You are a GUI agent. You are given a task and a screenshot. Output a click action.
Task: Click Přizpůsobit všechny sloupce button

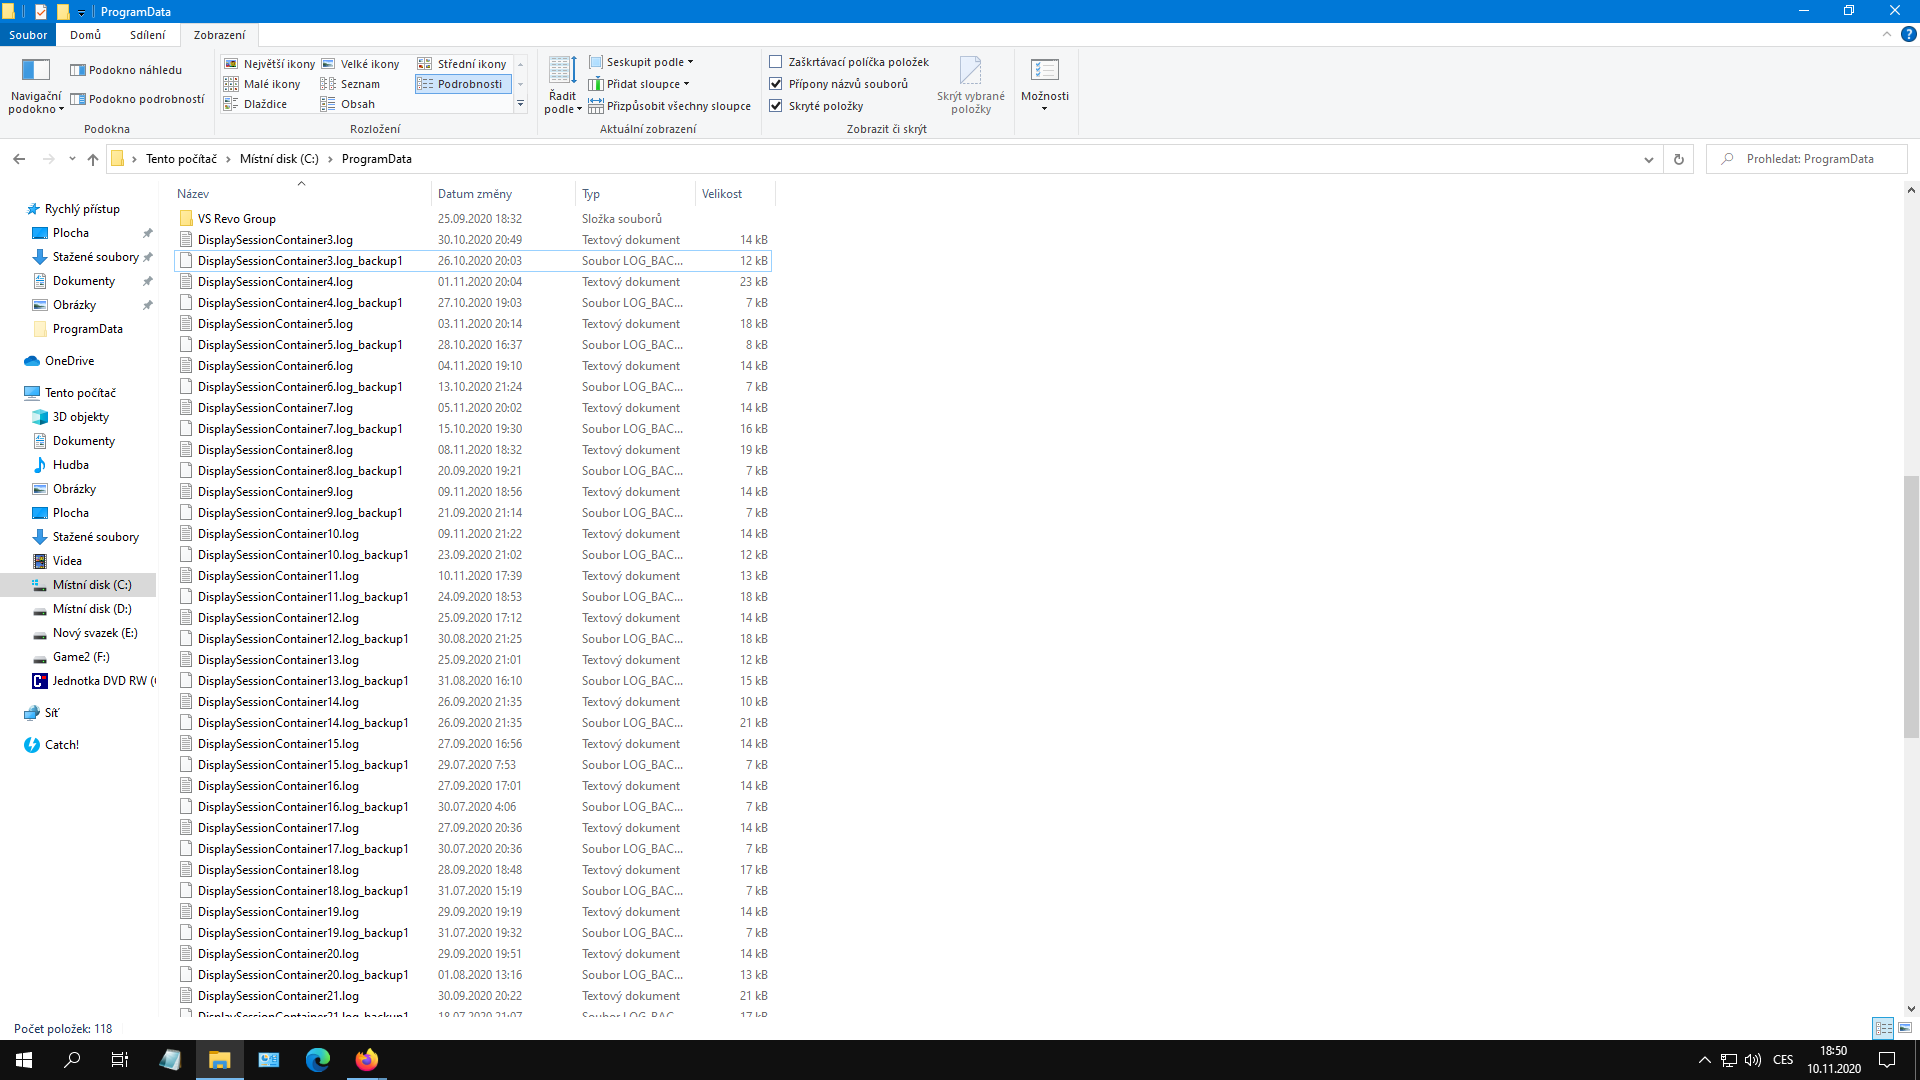coord(670,106)
